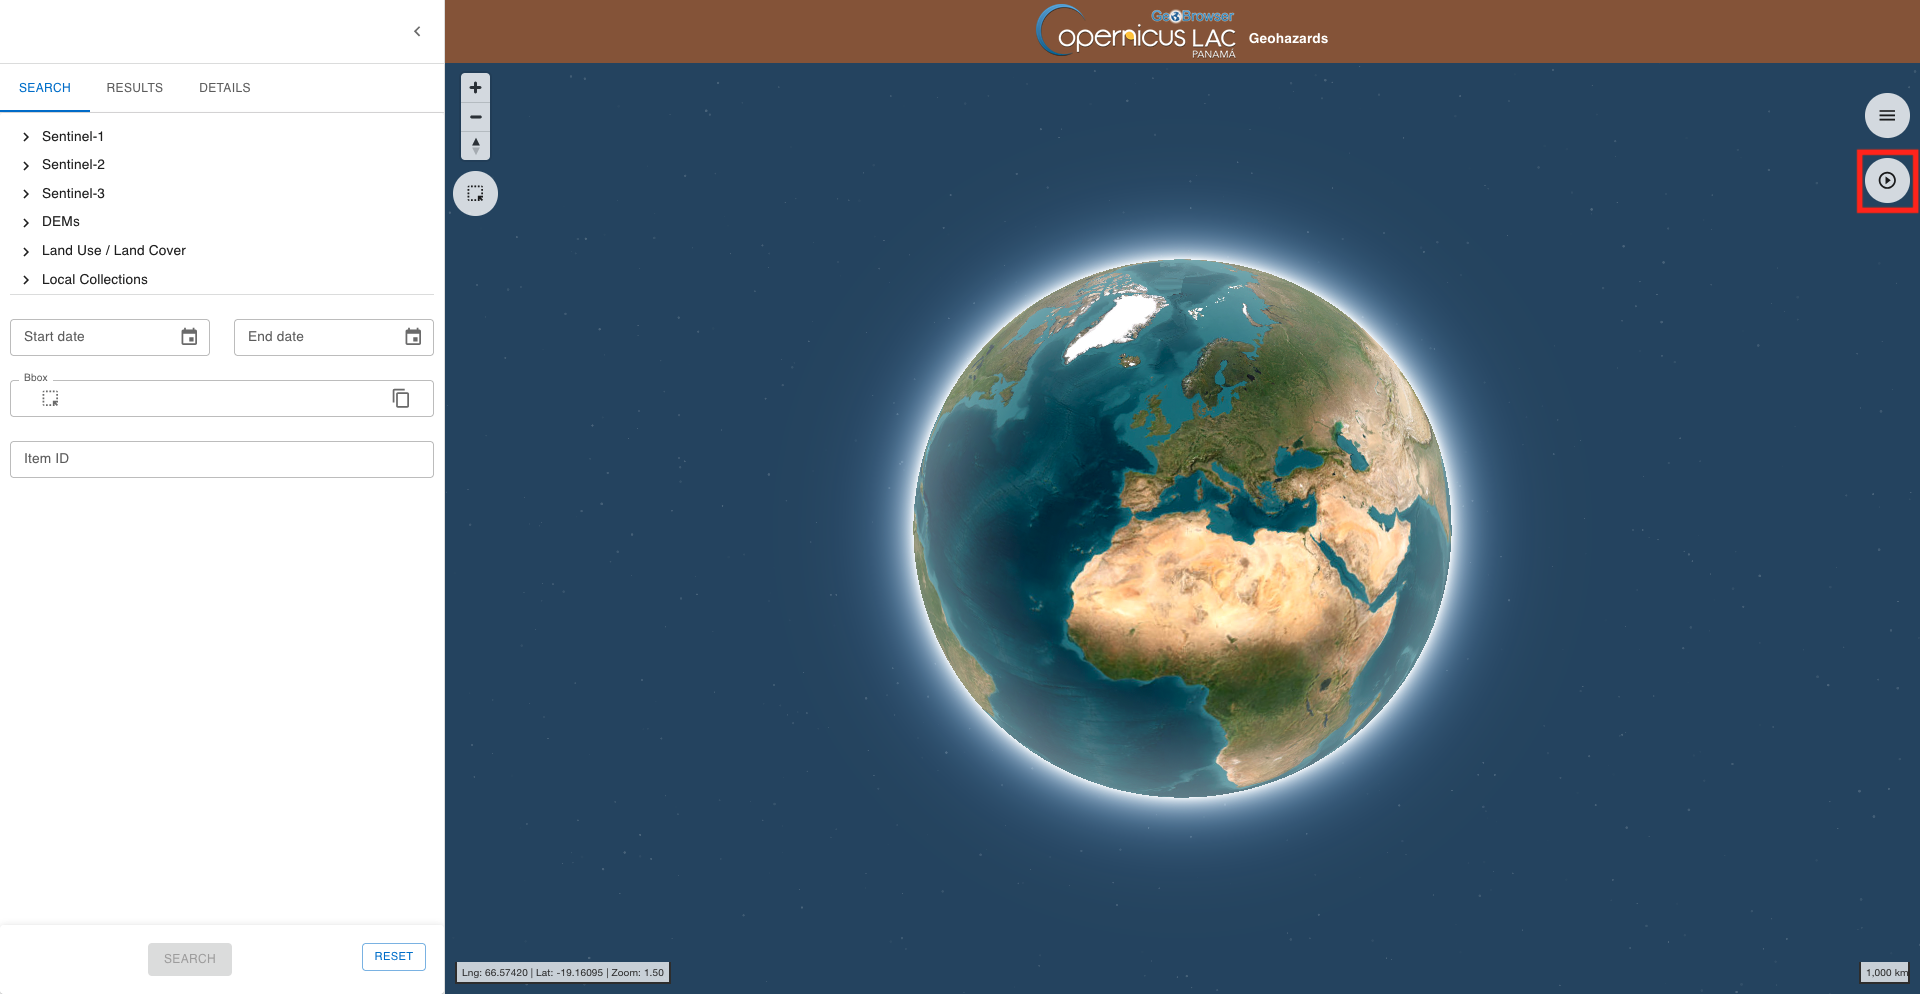Image resolution: width=1920 pixels, height=994 pixels.
Task: Click the circular play button
Action: click(x=1886, y=181)
